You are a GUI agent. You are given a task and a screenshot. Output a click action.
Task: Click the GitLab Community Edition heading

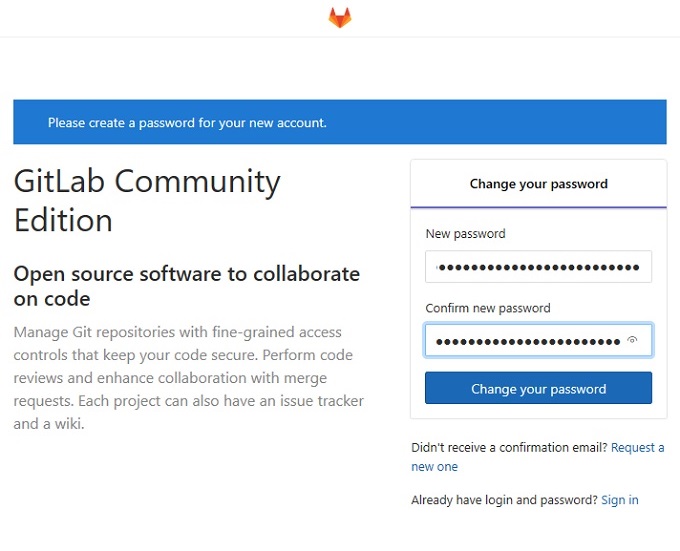147,200
